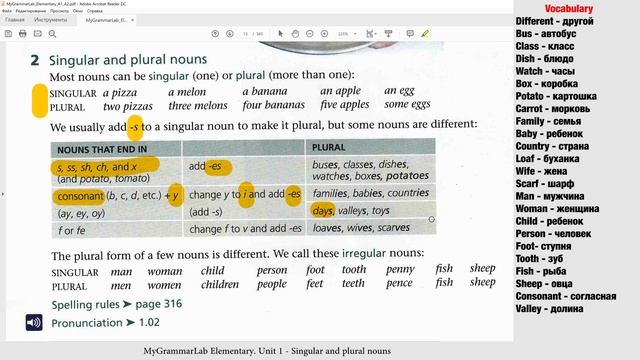Open the Find text magnifier tool

pyautogui.click(x=52, y=34)
